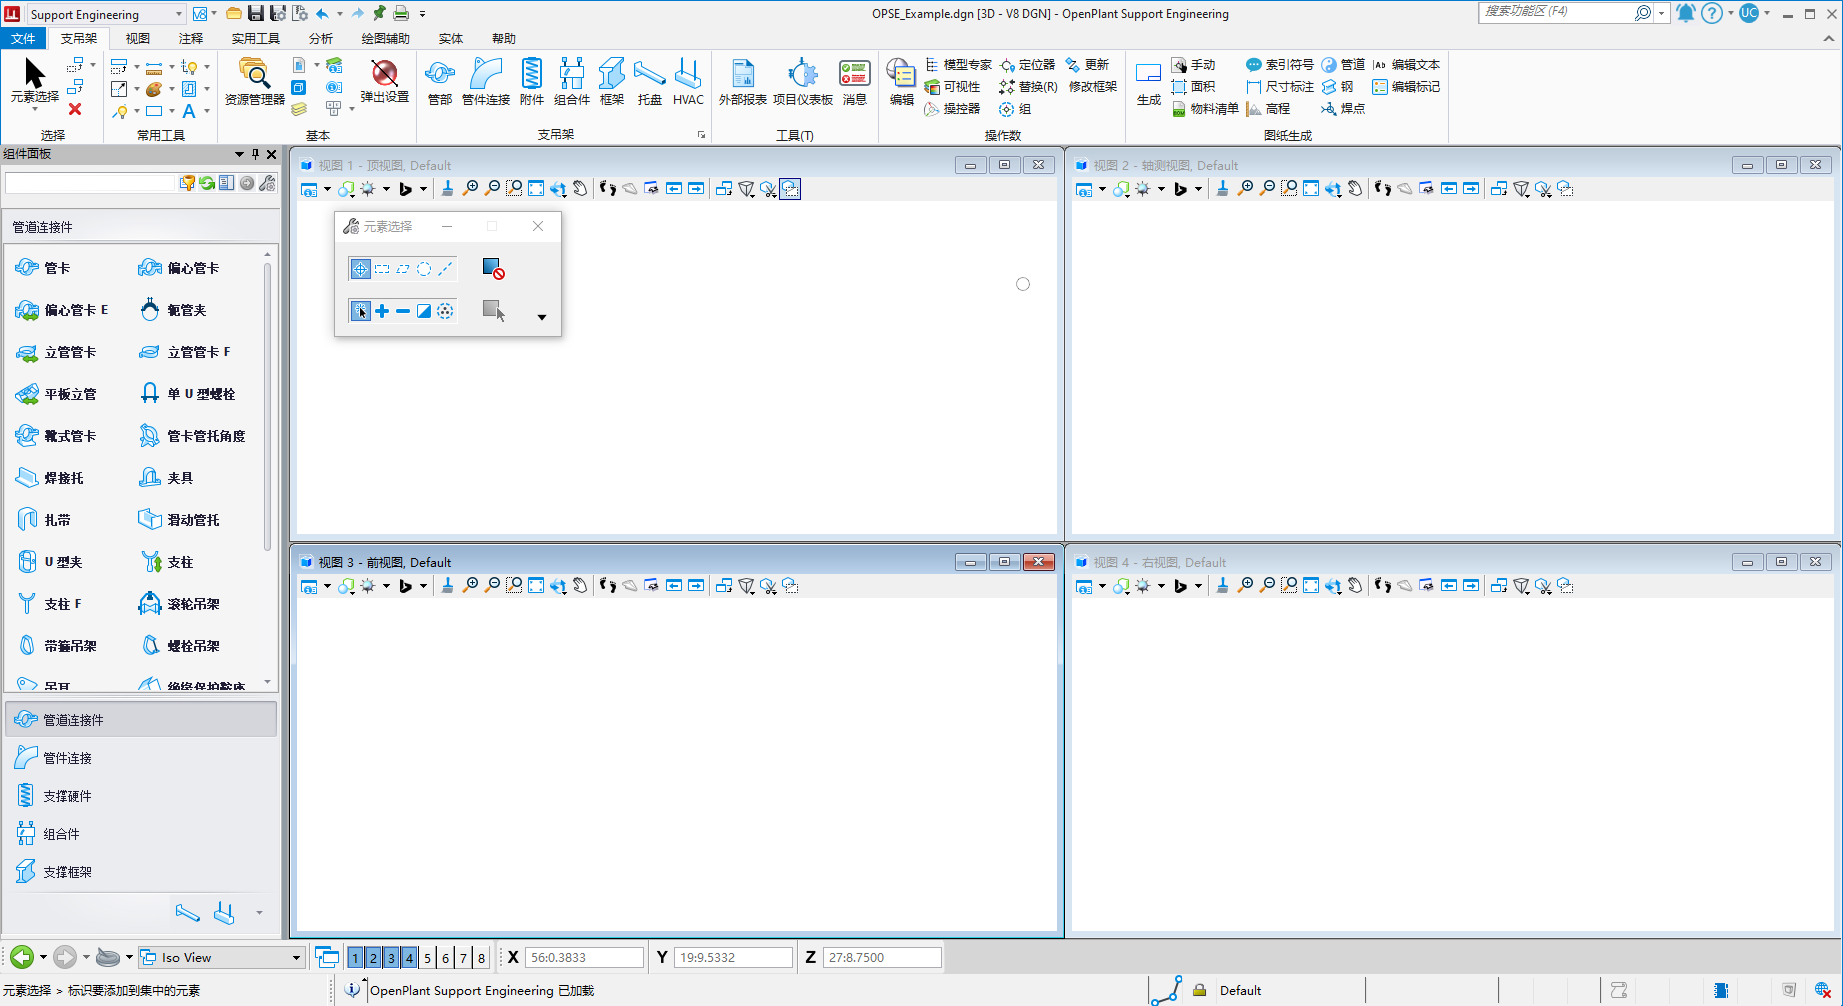Select the 支撑硬件 category button

(67, 796)
